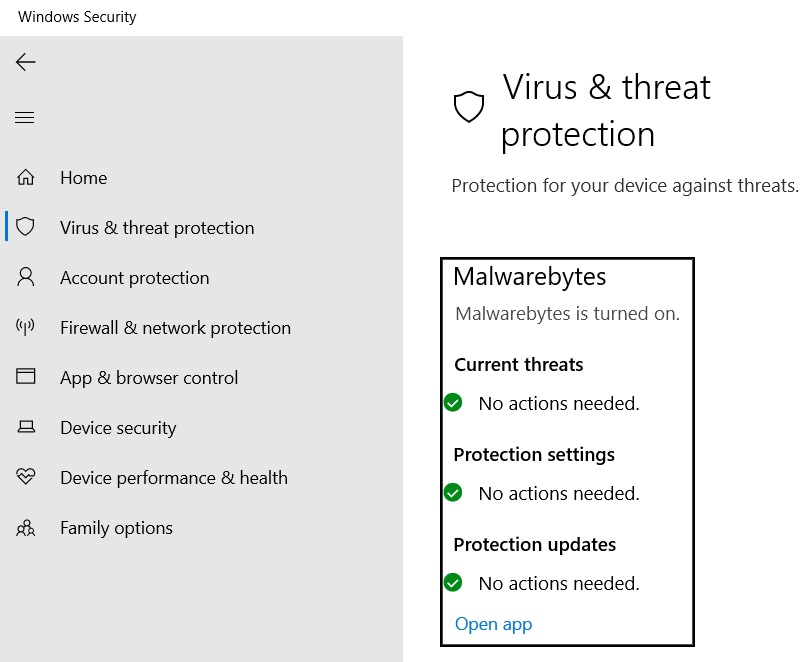Screen dimensions: 808x662
Task: Open the Malwarebytes app link
Action: point(493,624)
